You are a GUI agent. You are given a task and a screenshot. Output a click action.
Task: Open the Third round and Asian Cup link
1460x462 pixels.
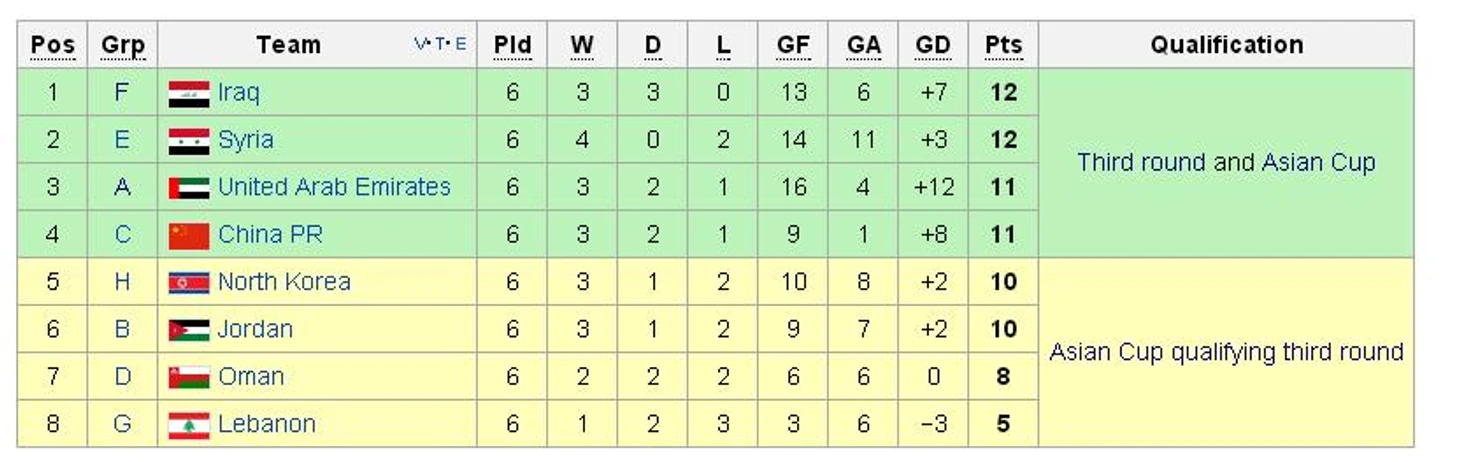pos(1226,162)
